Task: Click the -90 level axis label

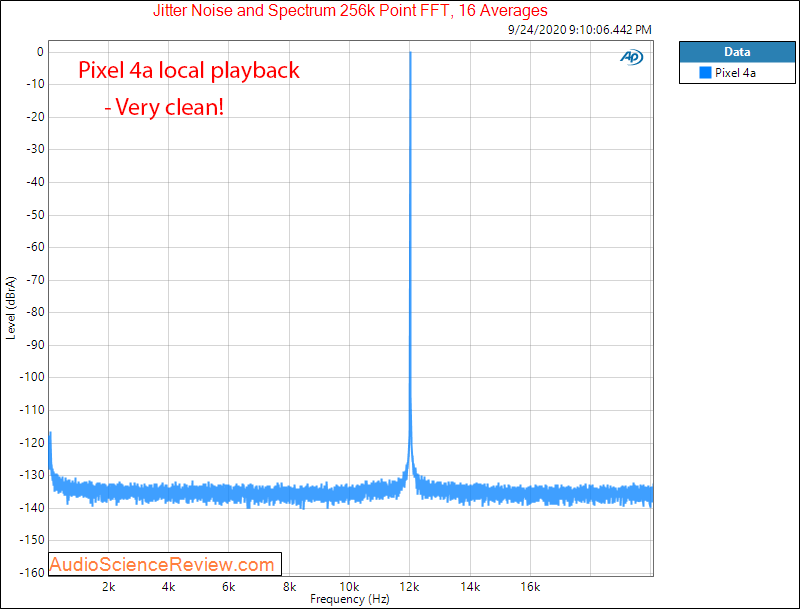Action: pos(35,345)
